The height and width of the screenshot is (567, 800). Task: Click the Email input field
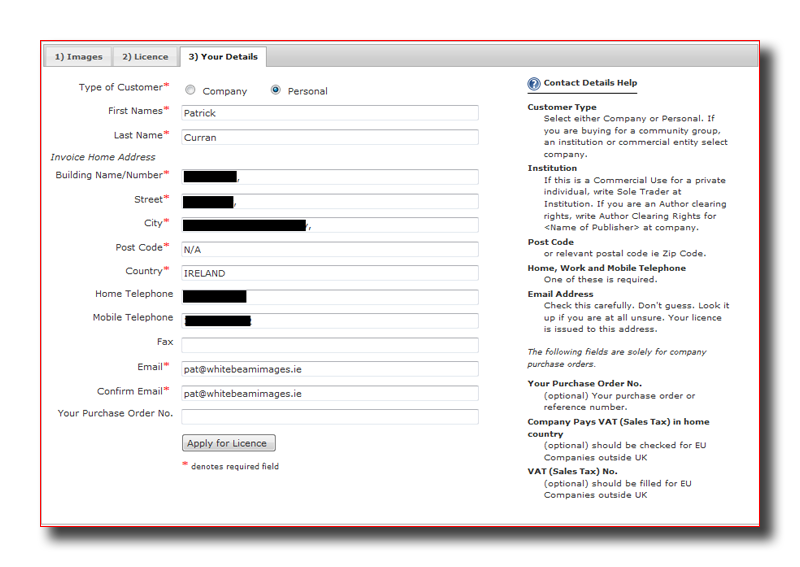(x=329, y=369)
